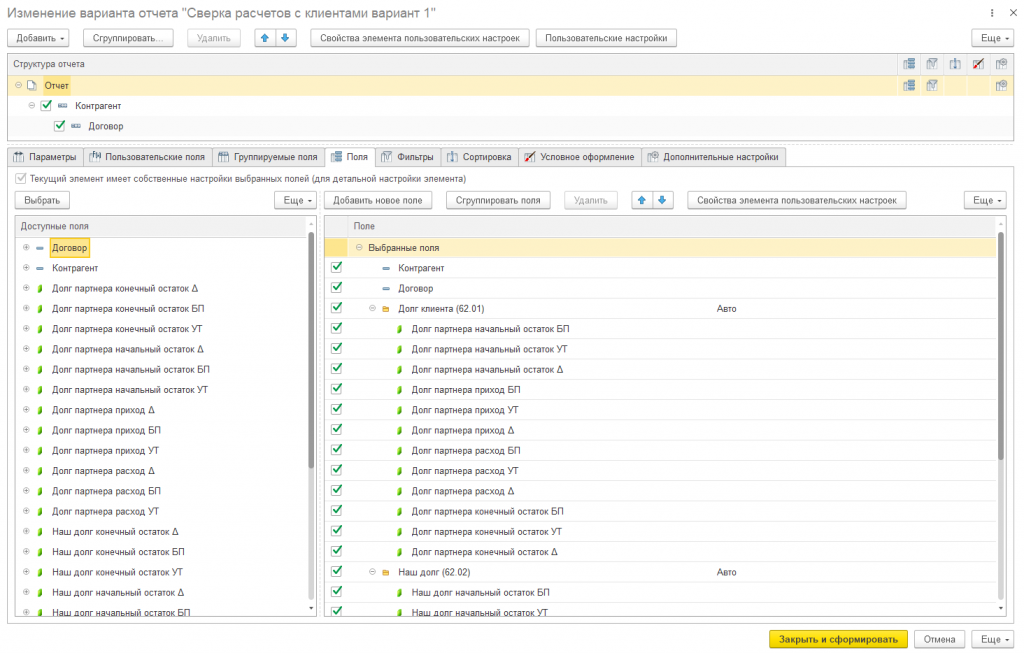Image resolution: width=1024 pixels, height=653 pixels.
Task: Expand the Договор available field
Action: coord(26,247)
